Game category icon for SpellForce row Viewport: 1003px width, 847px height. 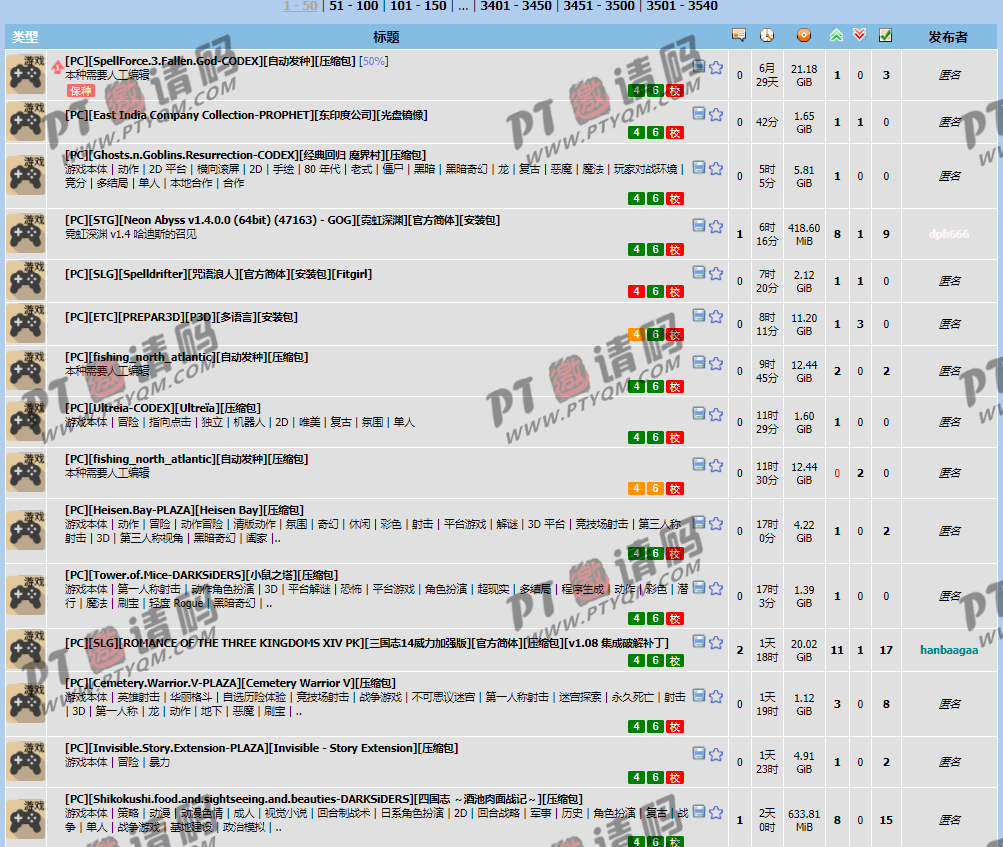click(26, 74)
